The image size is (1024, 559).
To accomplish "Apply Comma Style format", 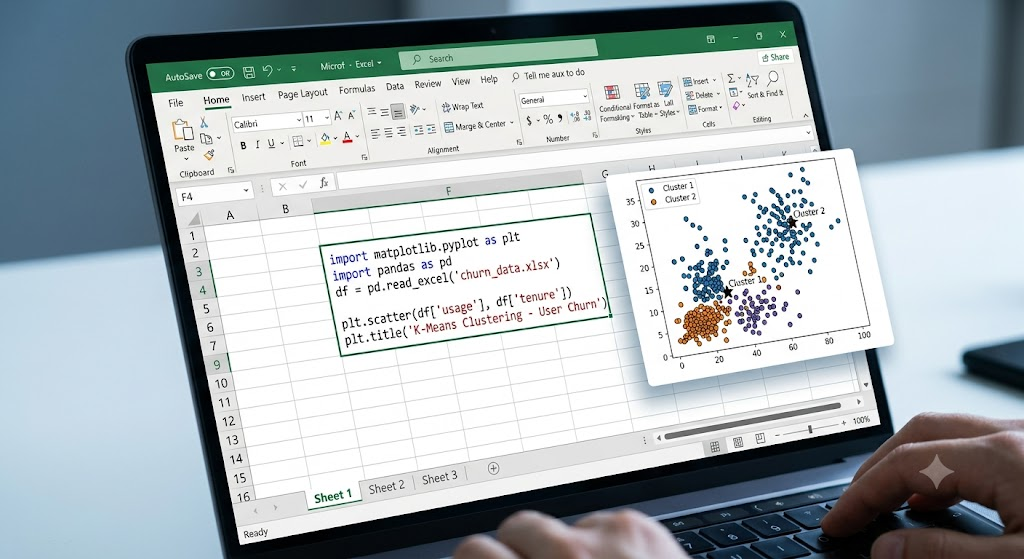I will point(560,118).
